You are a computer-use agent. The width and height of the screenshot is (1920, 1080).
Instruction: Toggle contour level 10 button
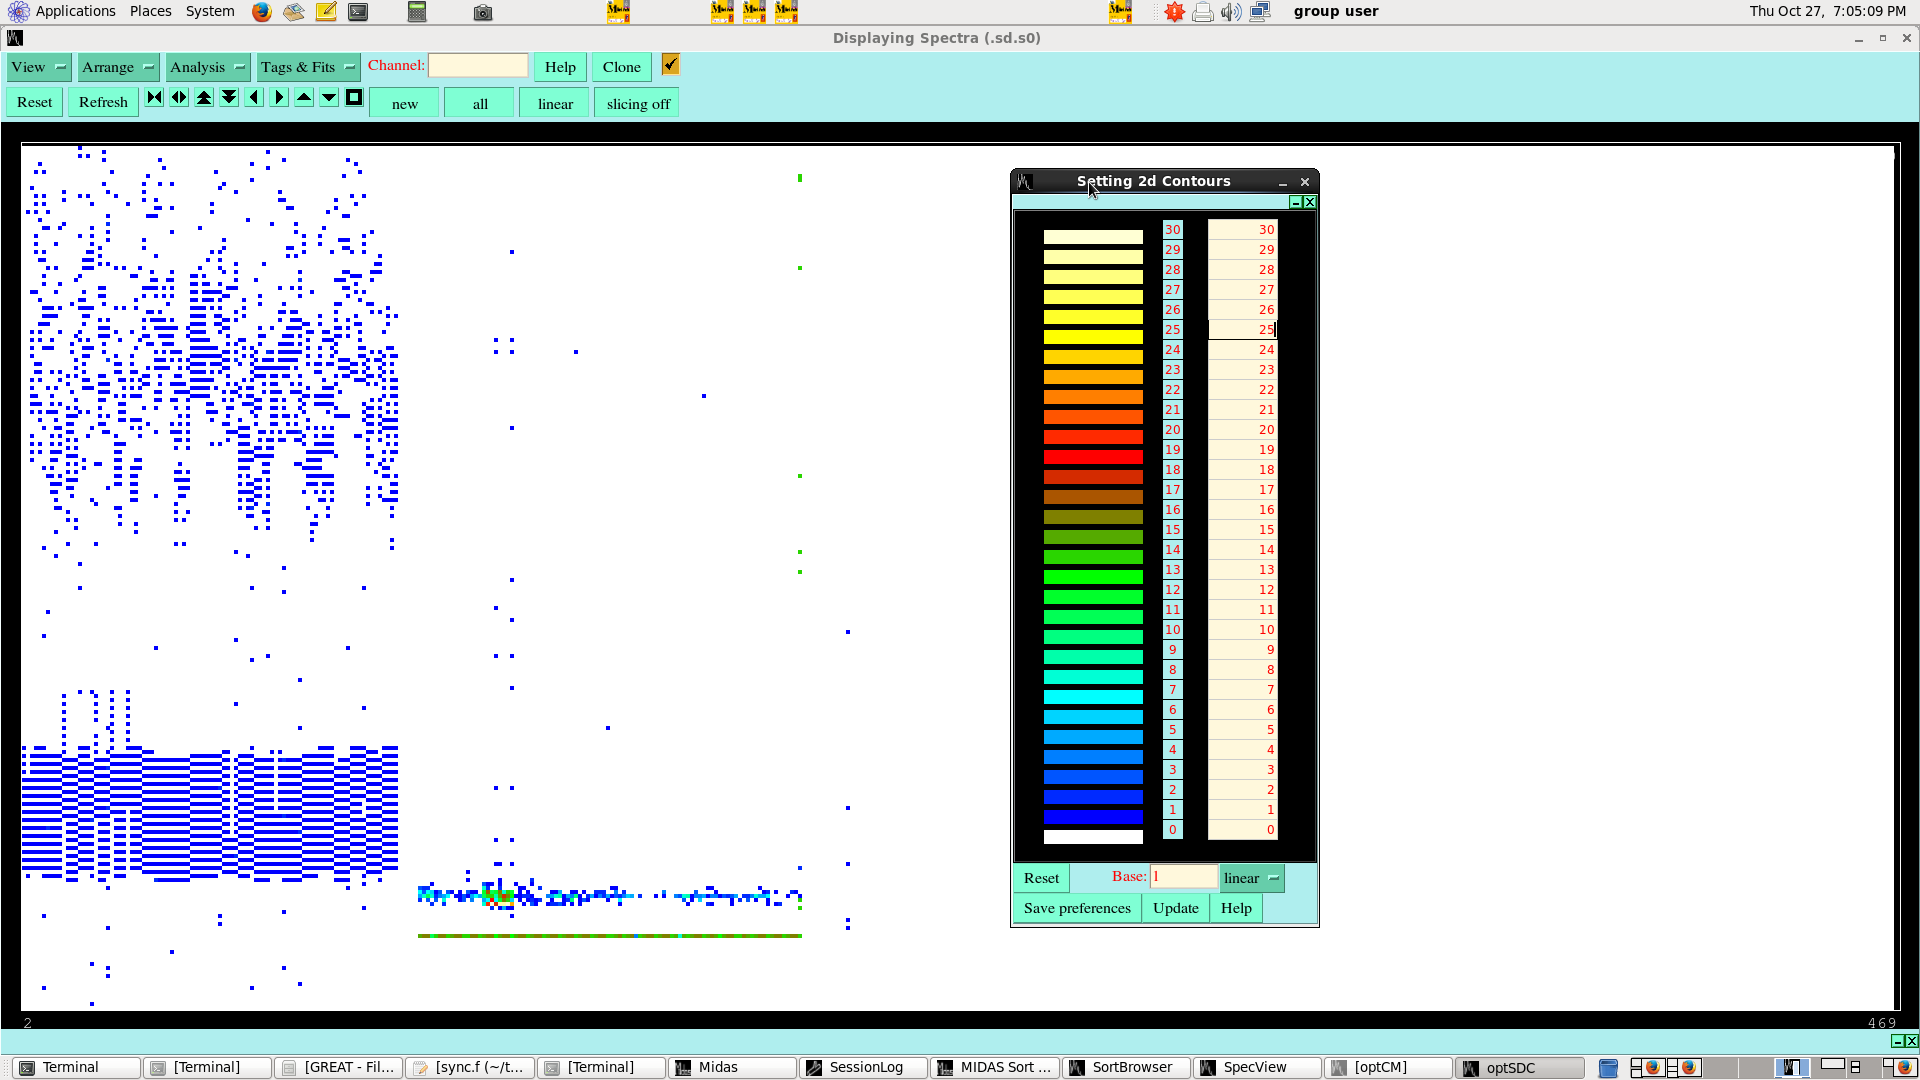pyautogui.click(x=1172, y=629)
